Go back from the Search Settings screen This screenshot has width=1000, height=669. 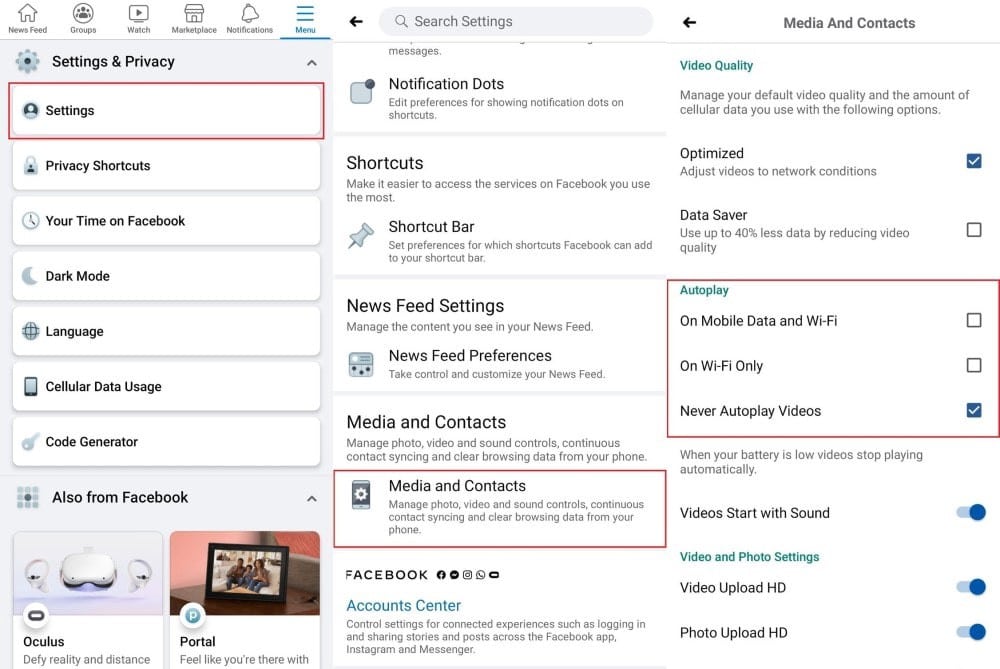coord(356,22)
